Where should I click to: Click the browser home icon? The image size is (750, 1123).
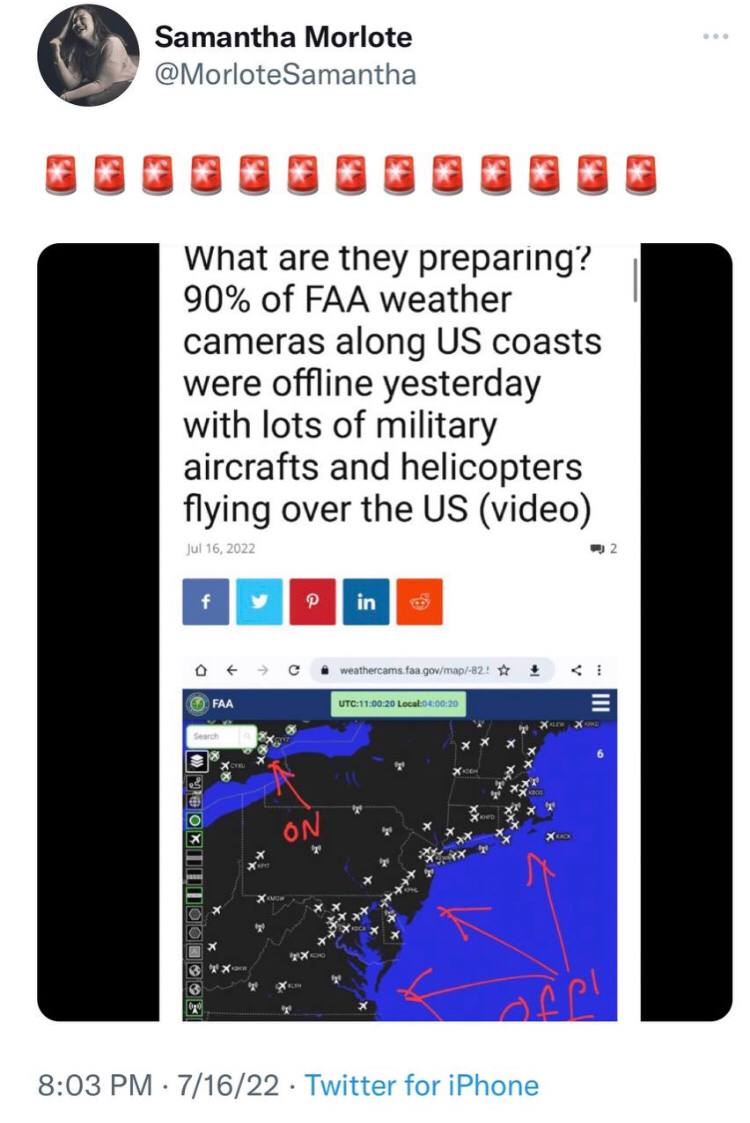click(x=201, y=671)
